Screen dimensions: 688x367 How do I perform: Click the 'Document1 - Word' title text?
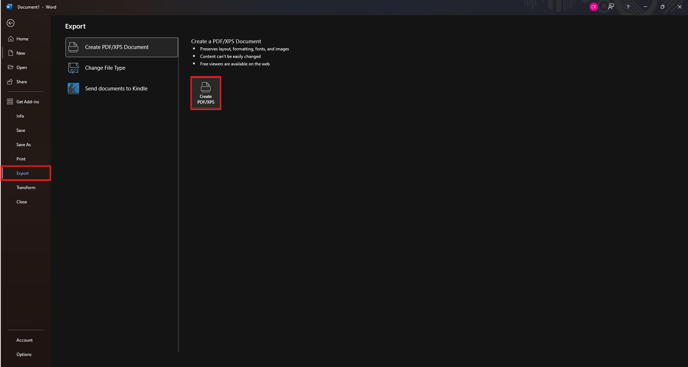point(37,7)
